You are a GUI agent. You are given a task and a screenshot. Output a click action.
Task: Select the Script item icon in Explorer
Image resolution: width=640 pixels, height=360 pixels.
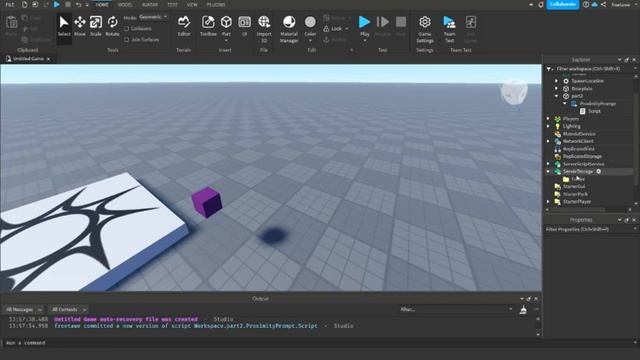[582, 111]
